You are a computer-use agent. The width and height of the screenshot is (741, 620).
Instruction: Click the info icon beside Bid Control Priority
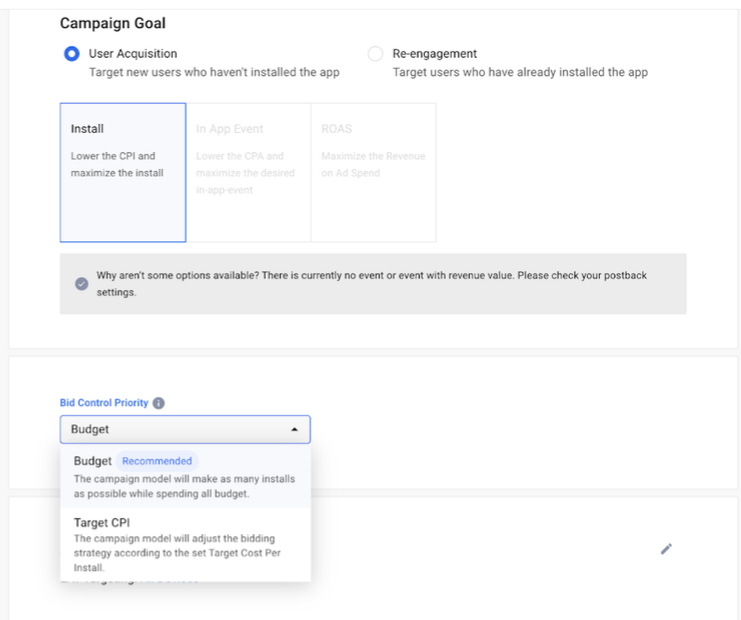pos(159,403)
